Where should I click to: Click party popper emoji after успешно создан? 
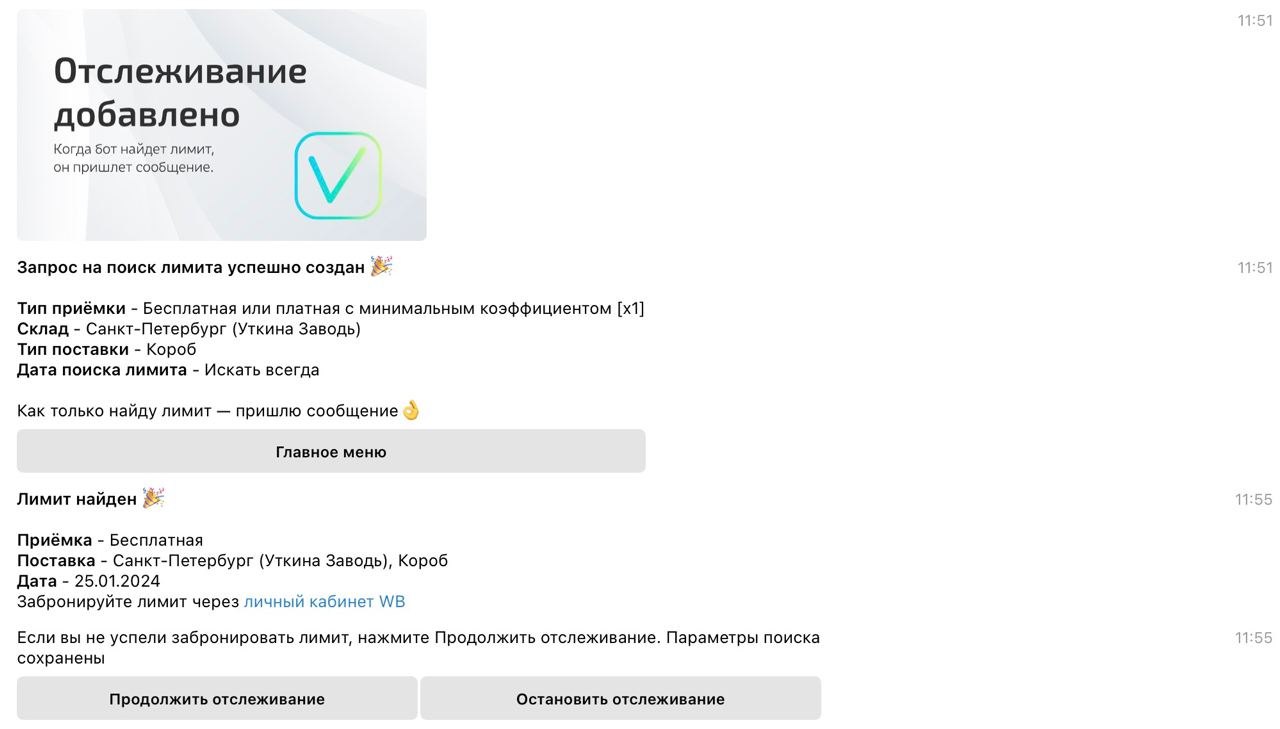pyautogui.click(x=381, y=266)
